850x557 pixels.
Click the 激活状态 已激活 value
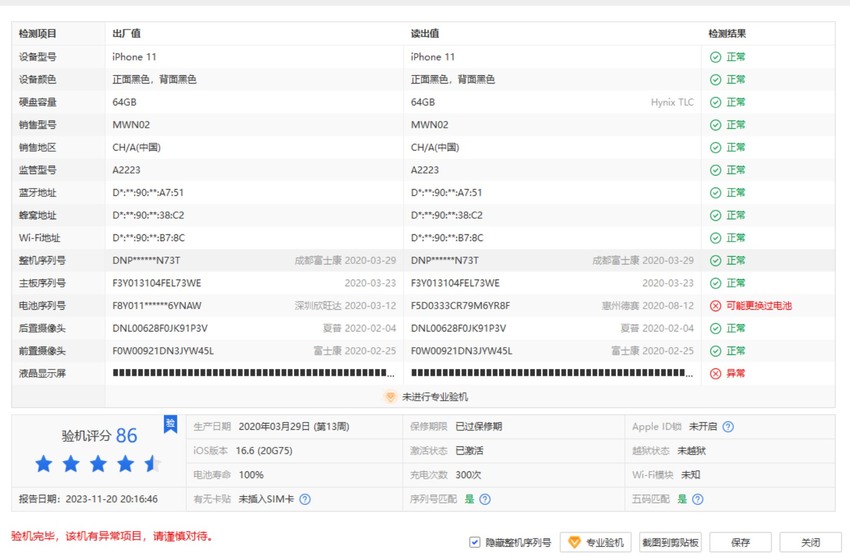click(469, 451)
